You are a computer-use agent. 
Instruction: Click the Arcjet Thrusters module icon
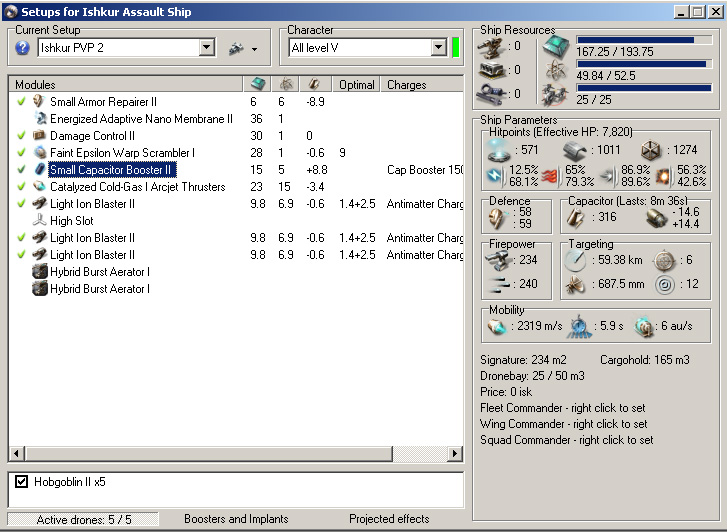coord(39,186)
